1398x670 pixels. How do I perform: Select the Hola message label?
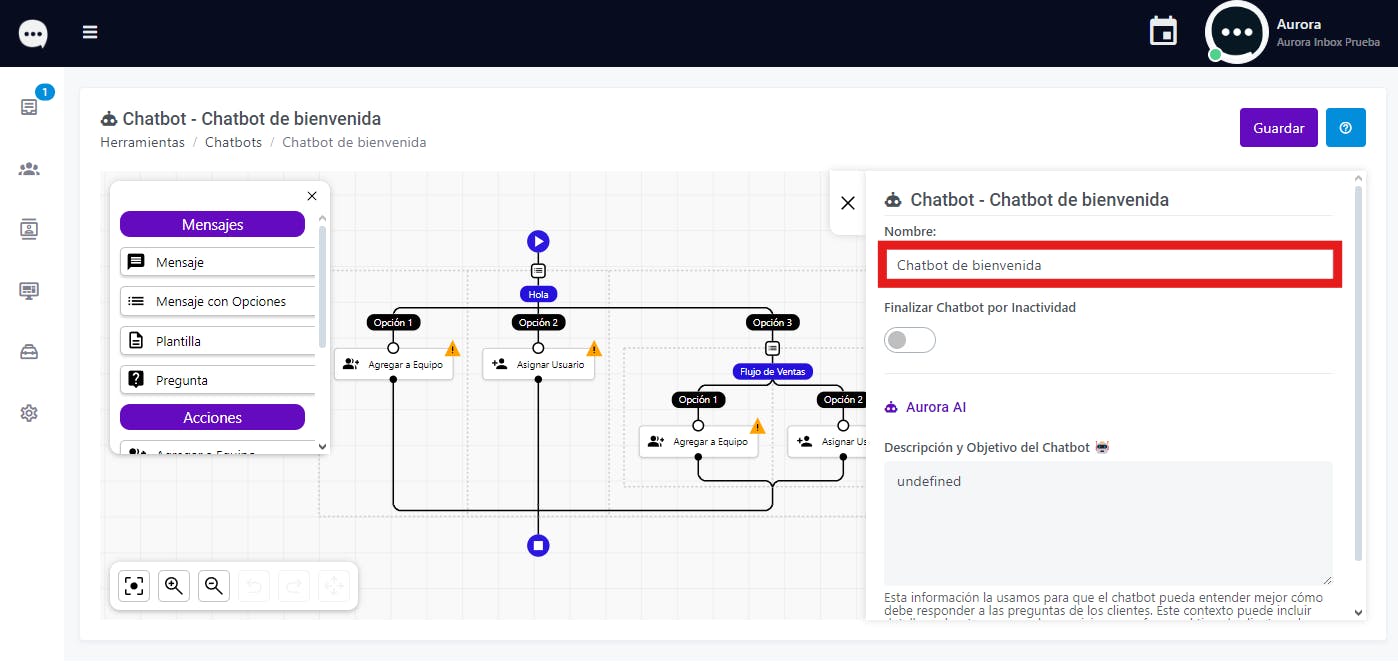coord(538,294)
